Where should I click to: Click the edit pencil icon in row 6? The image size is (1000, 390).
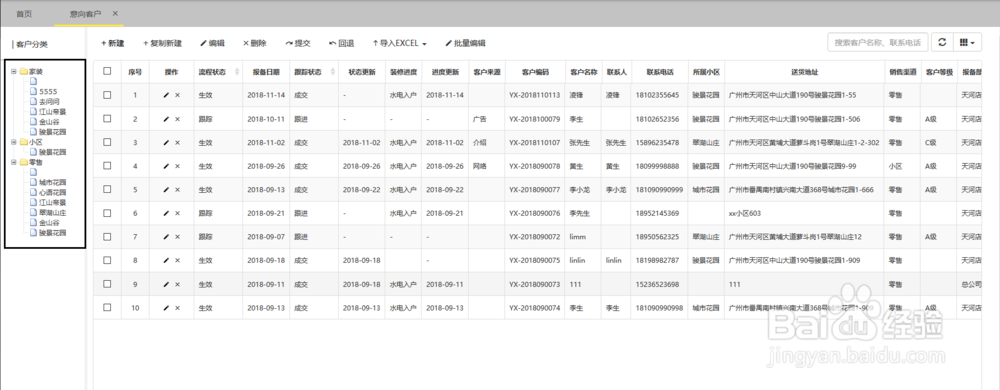(x=166, y=213)
